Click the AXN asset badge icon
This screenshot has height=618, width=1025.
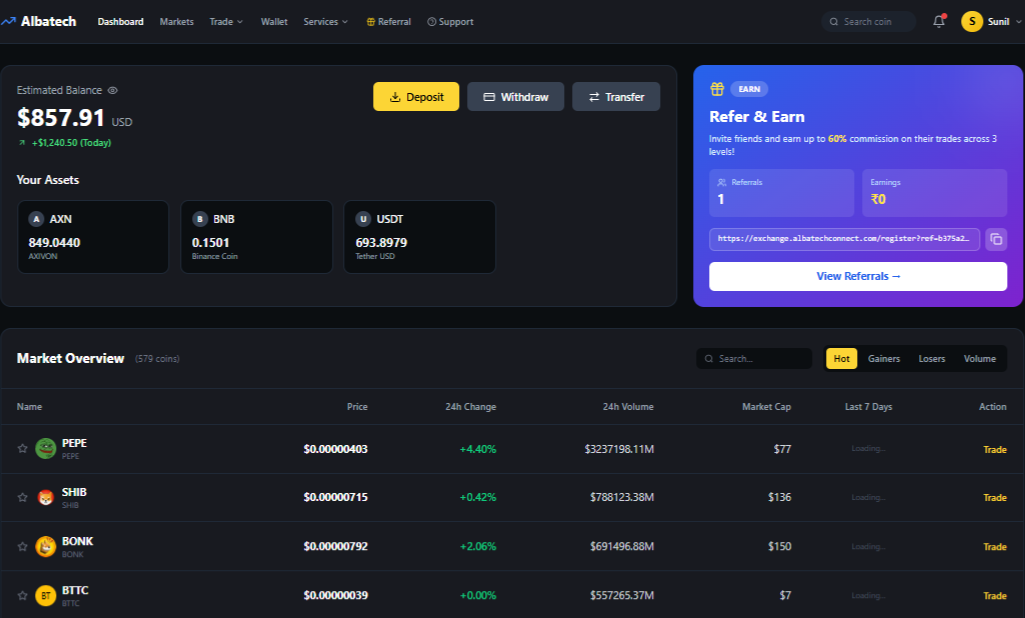tap(37, 219)
